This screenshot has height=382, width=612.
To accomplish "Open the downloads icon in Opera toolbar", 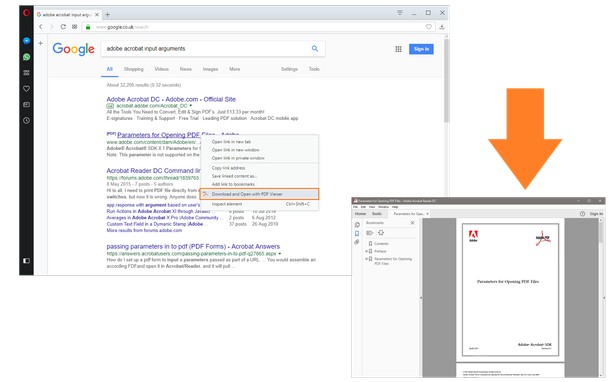I will (x=442, y=27).
